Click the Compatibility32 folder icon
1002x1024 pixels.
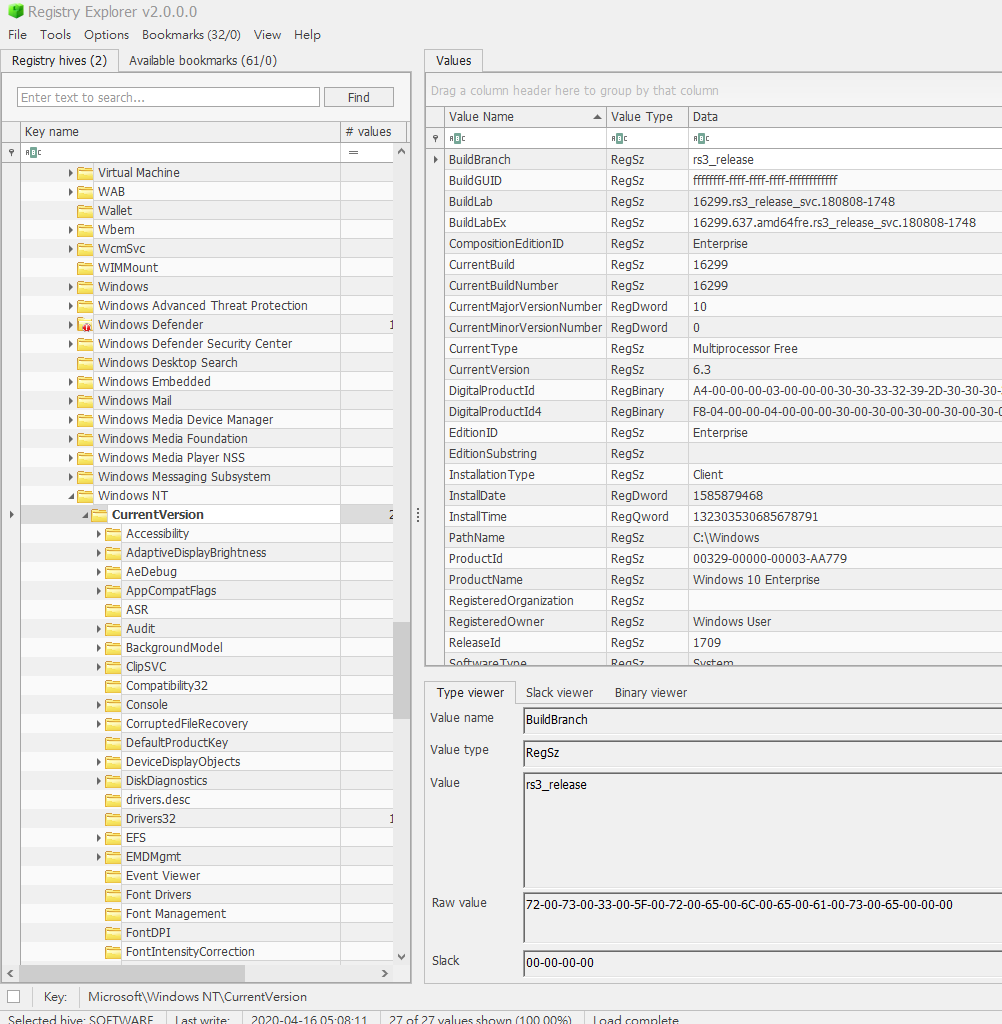113,686
